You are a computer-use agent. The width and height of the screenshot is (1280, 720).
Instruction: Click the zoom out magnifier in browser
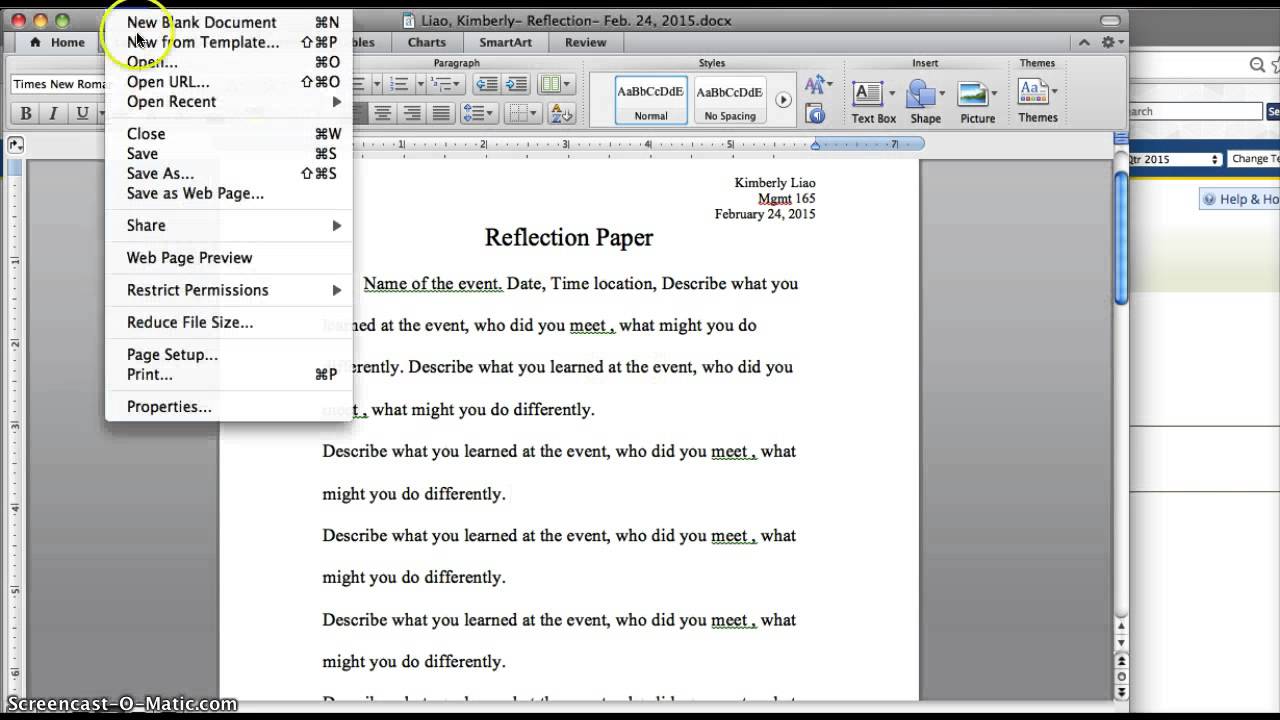(1257, 65)
